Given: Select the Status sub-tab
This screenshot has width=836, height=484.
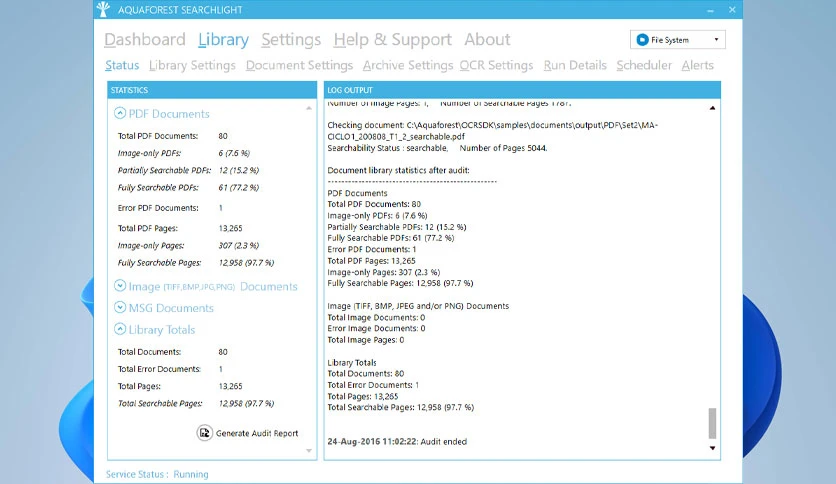Looking at the screenshot, I should coord(122,65).
